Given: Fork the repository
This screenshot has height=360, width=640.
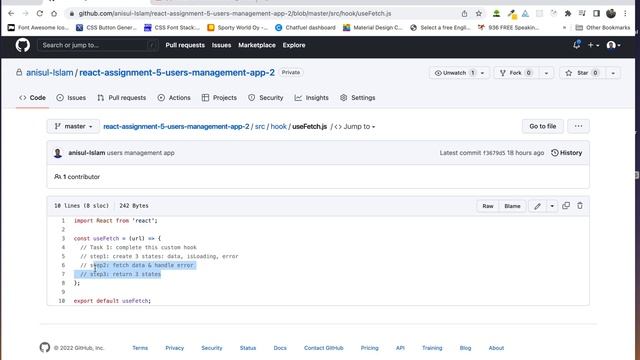Looking at the screenshot, I should click(516, 73).
